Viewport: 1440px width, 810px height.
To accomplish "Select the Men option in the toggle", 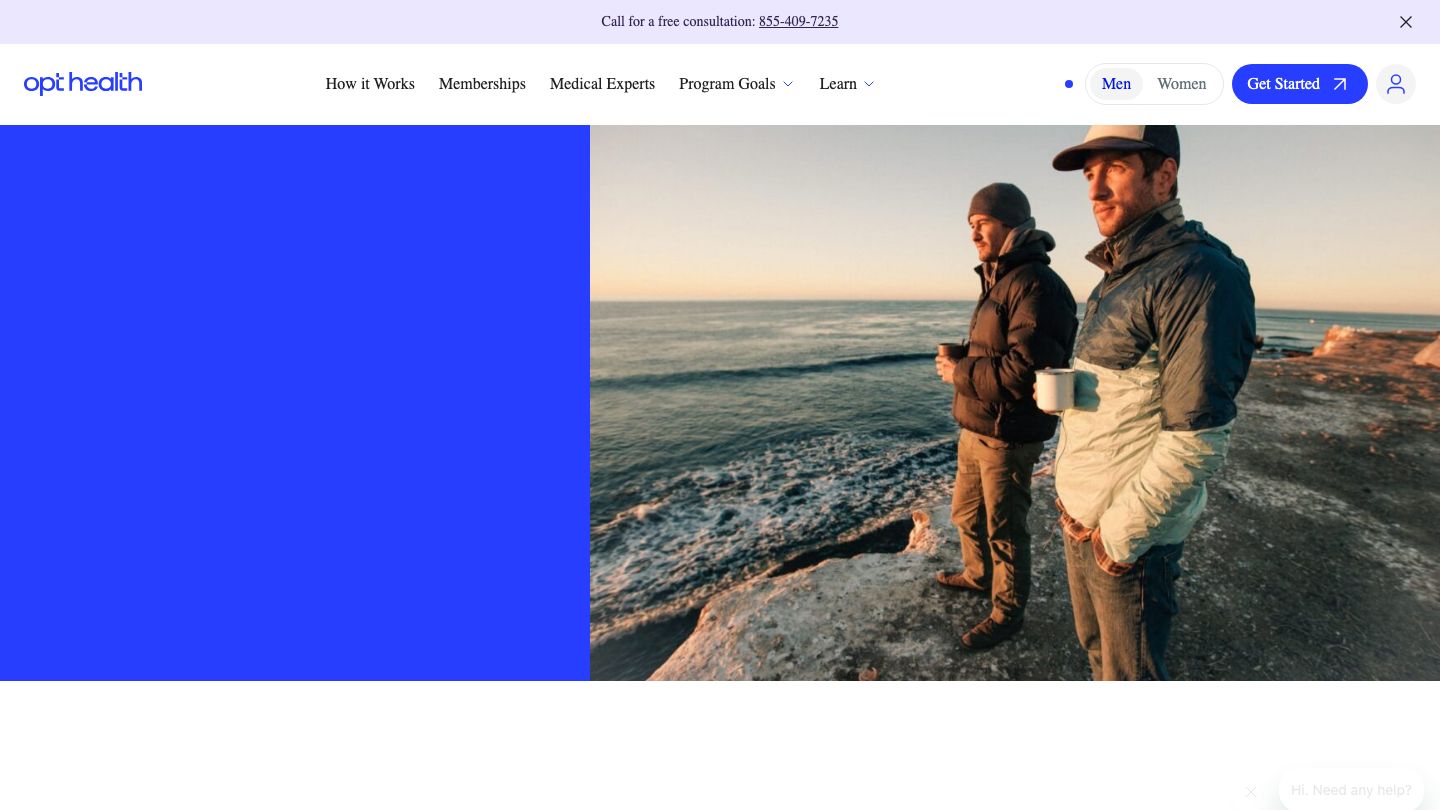I will (x=1116, y=84).
